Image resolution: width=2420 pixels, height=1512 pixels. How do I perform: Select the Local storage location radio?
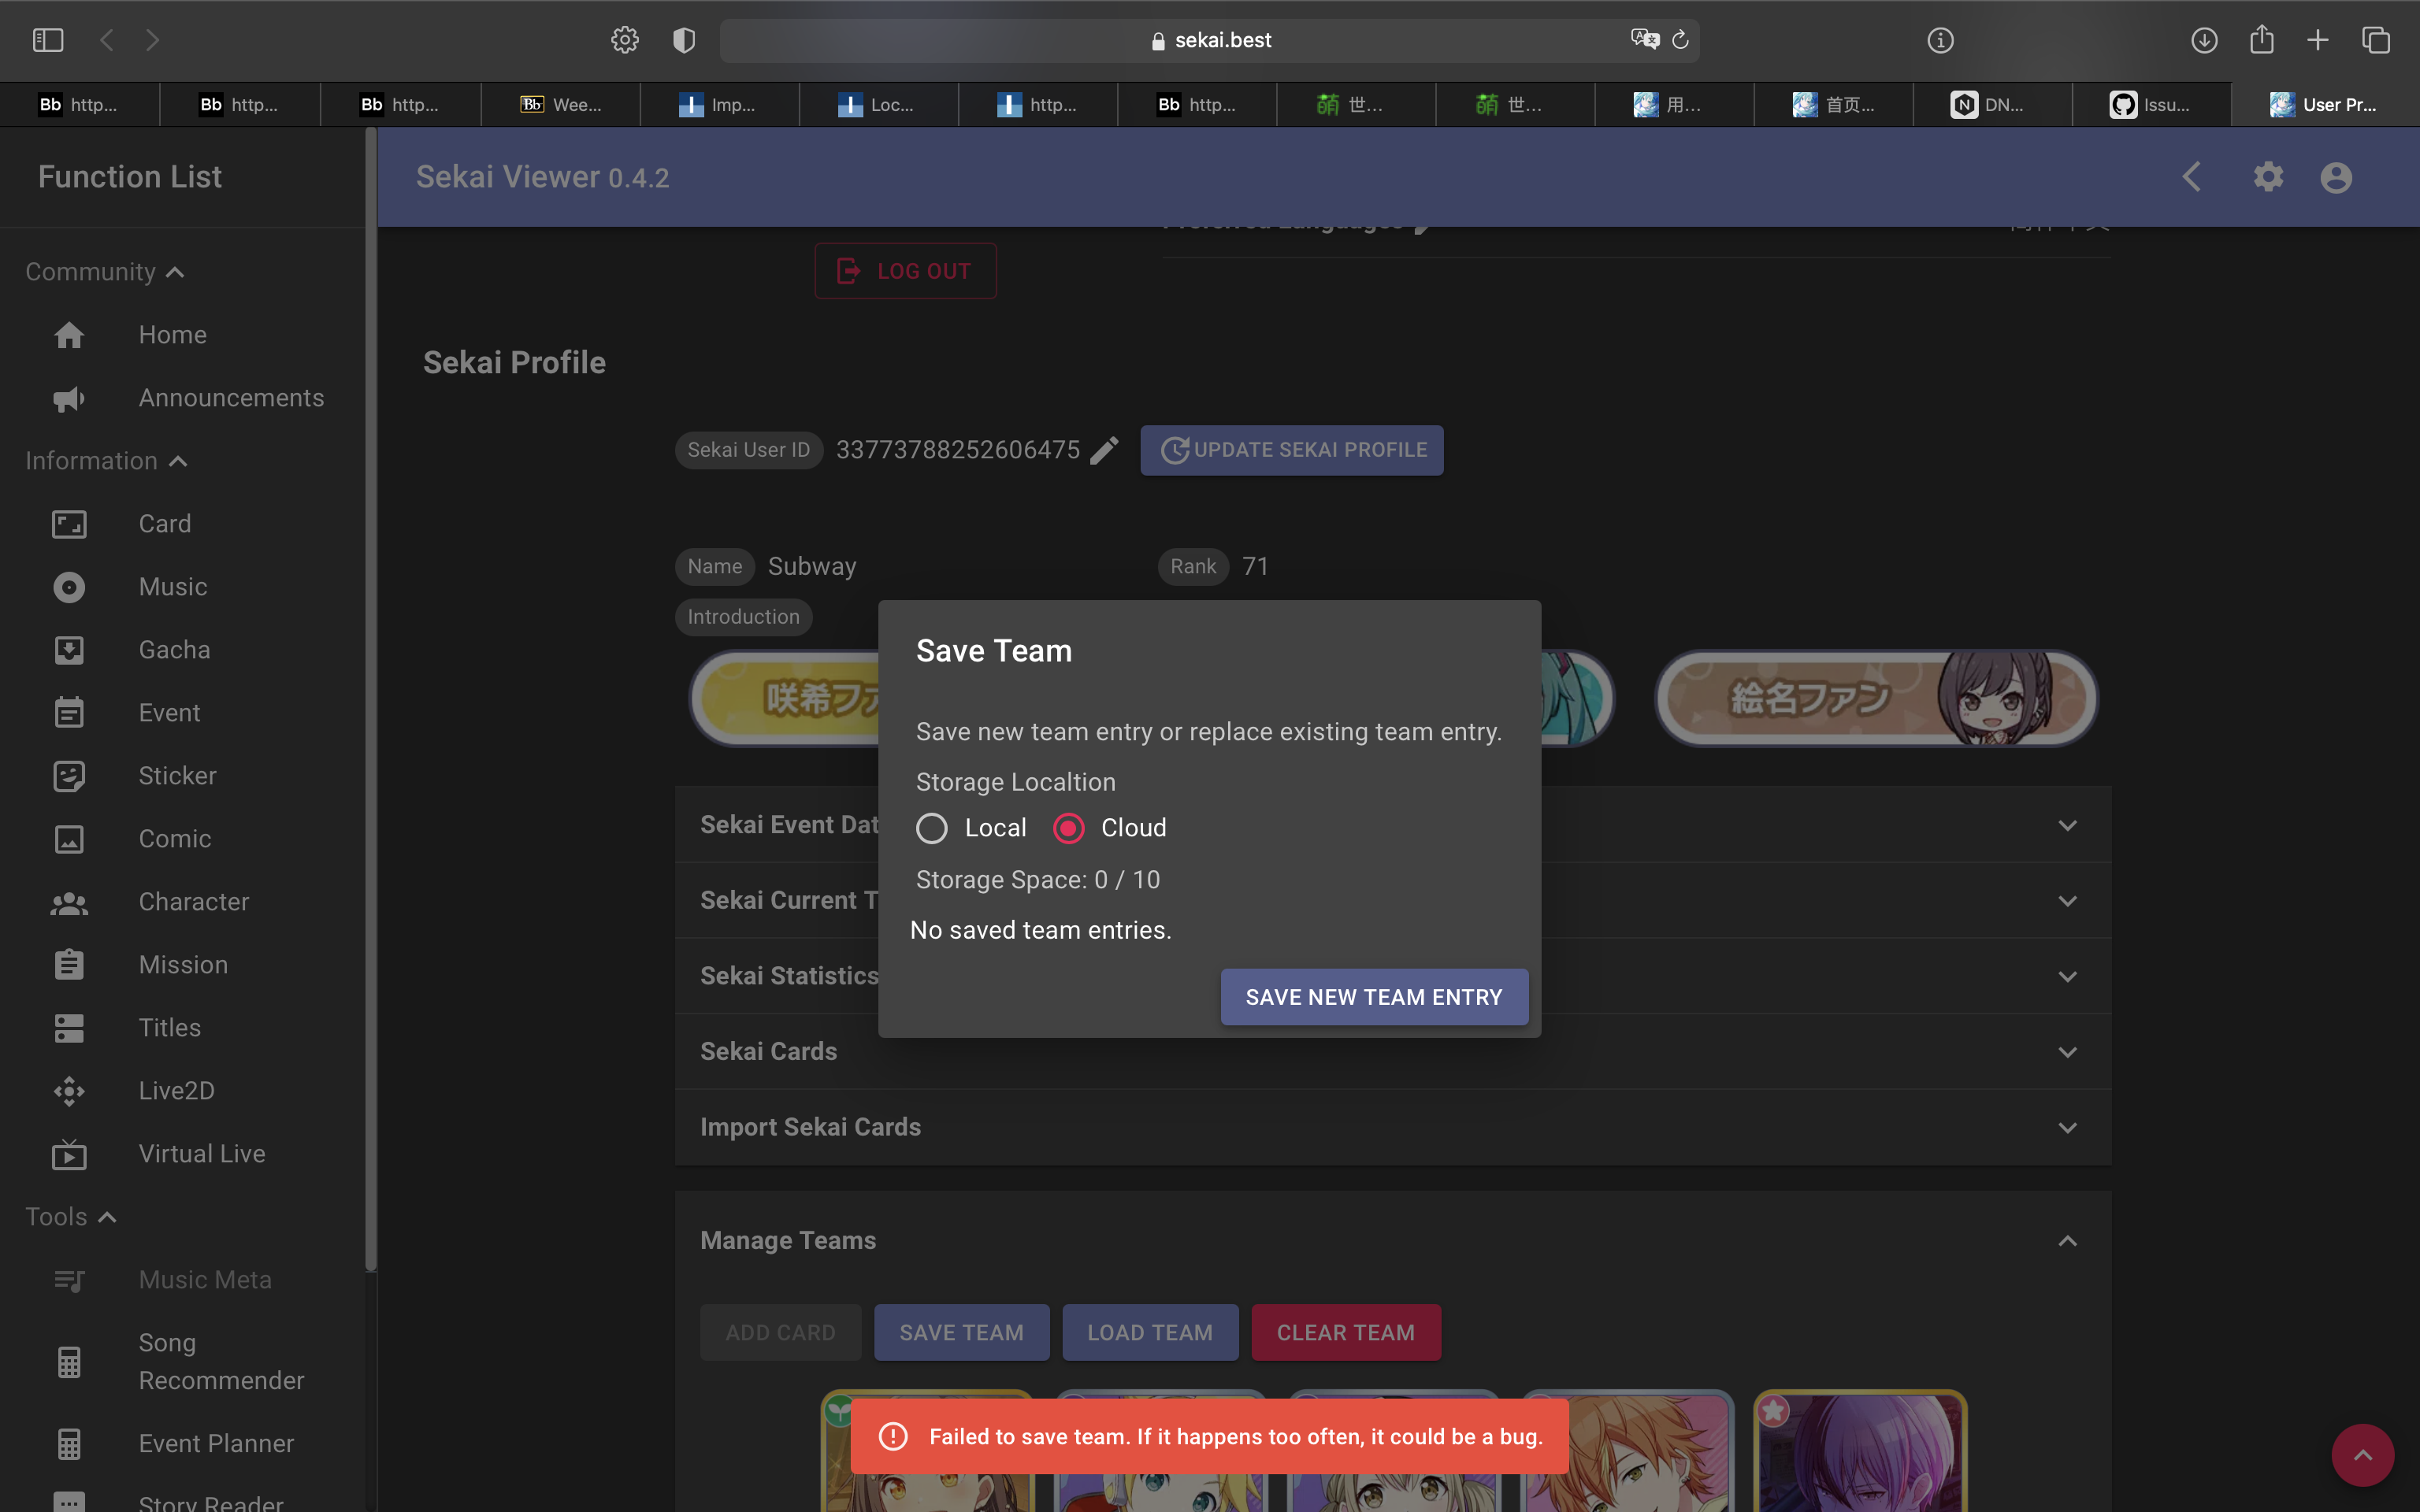pos(932,828)
